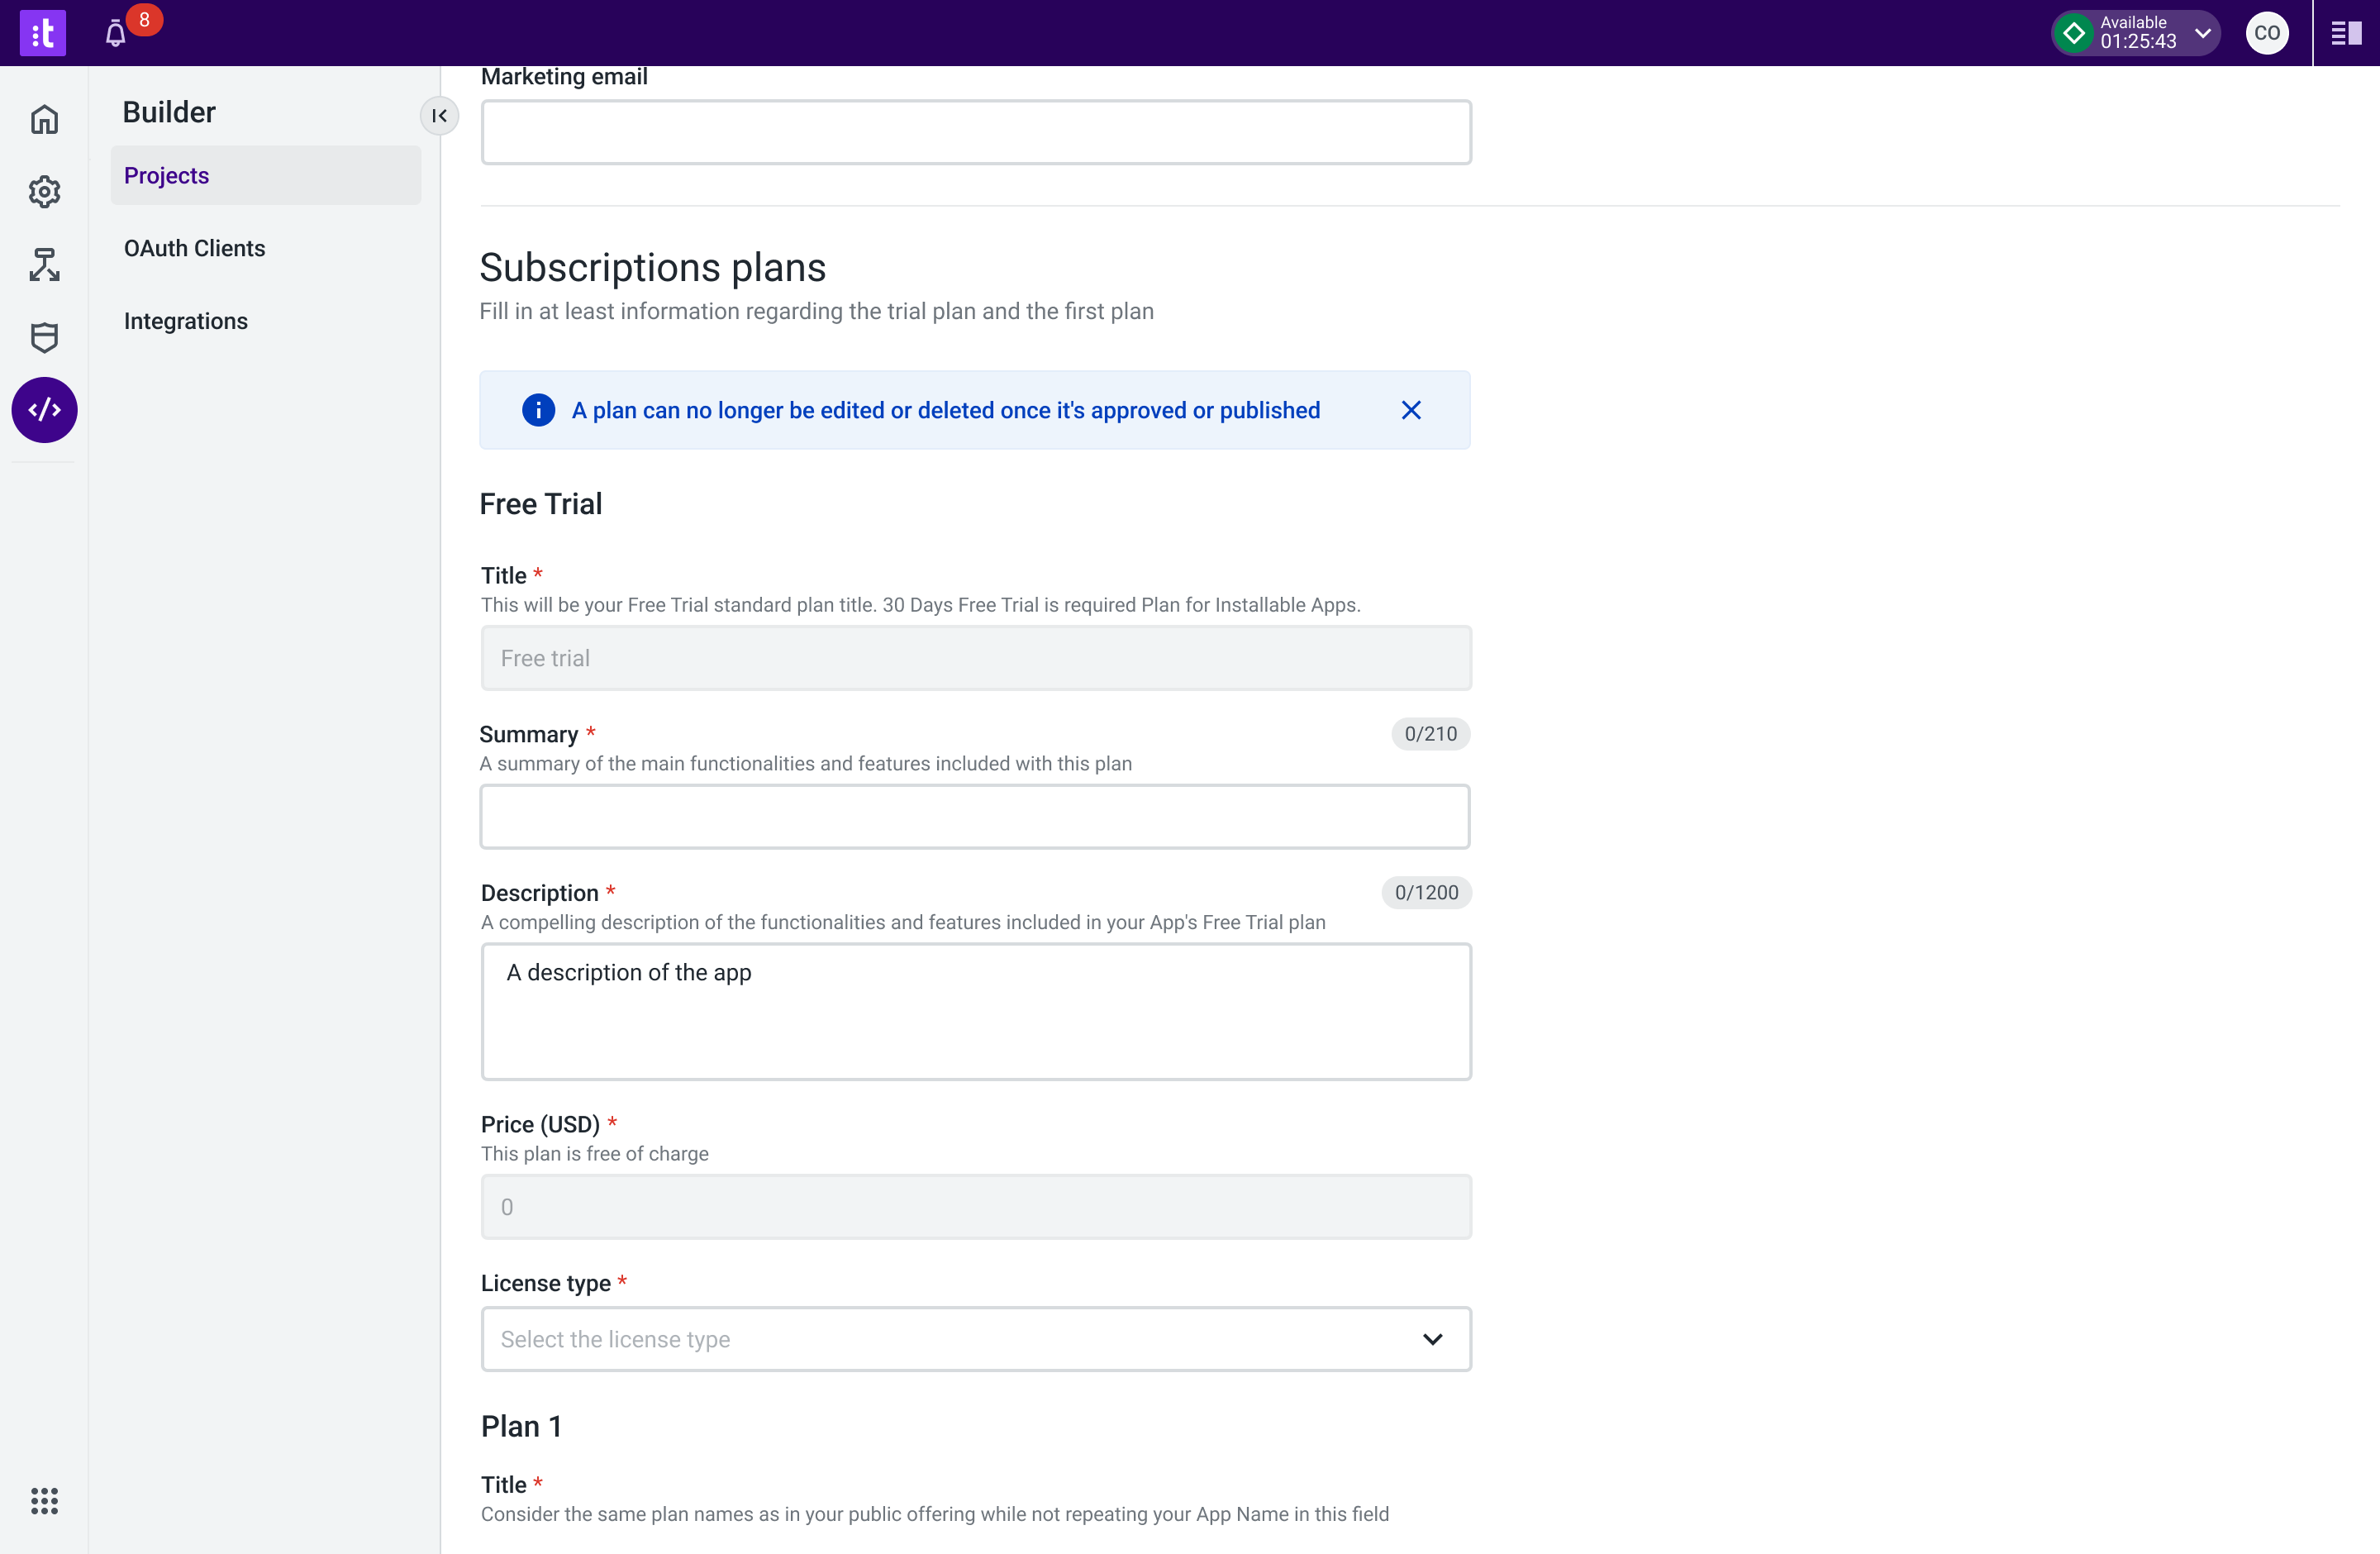Collapse the Builder sidebar panel
This screenshot has height=1554, width=2380.
pos(439,116)
